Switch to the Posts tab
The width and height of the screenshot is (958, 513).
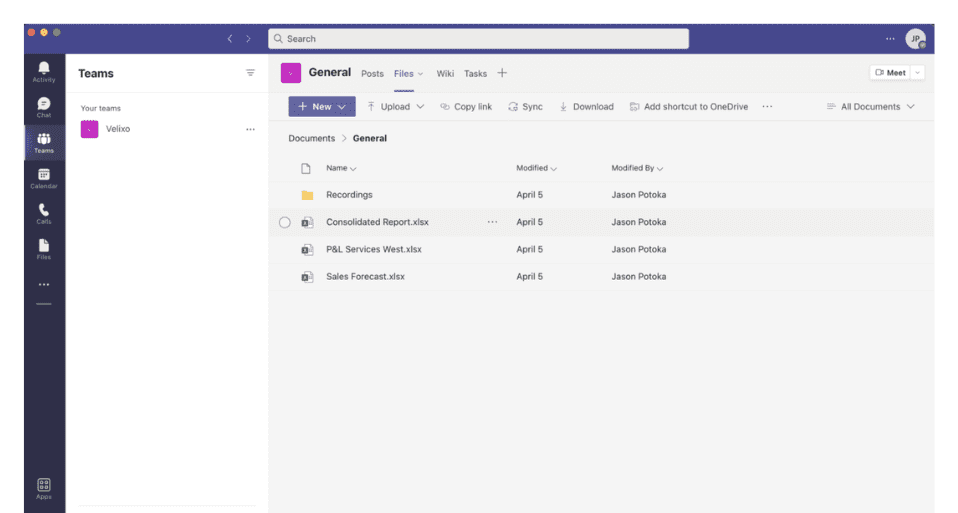[372, 74]
